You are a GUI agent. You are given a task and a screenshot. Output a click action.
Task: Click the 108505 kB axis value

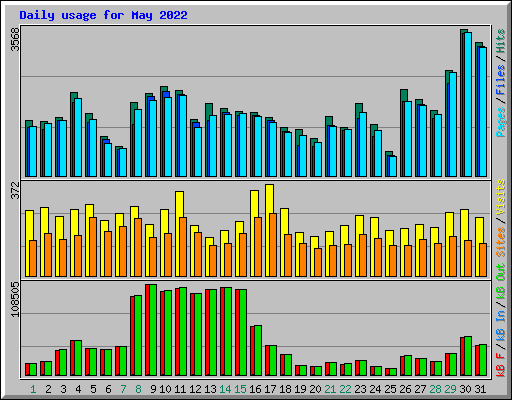click(15, 299)
